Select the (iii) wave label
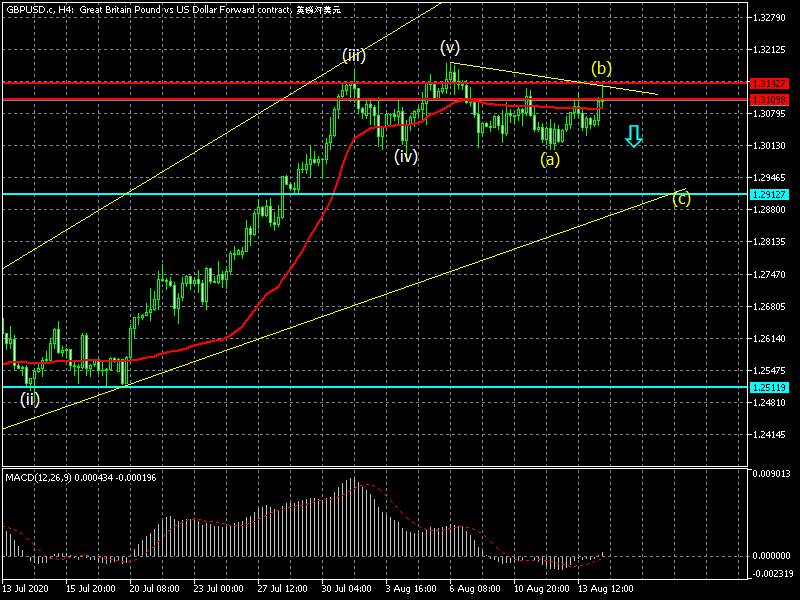Image resolution: width=800 pixels, height=600 pixels. (354, 55)
